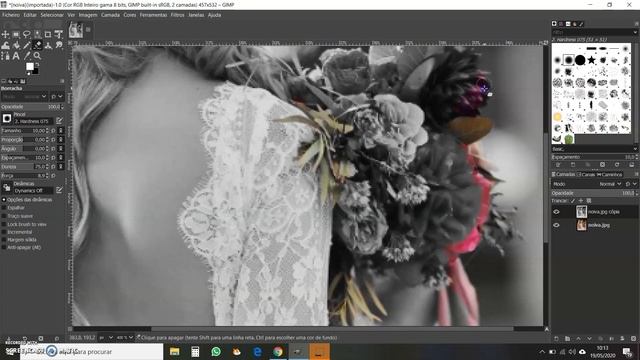Select the Crop tool
640x360 pixels.
click(48, 34)
